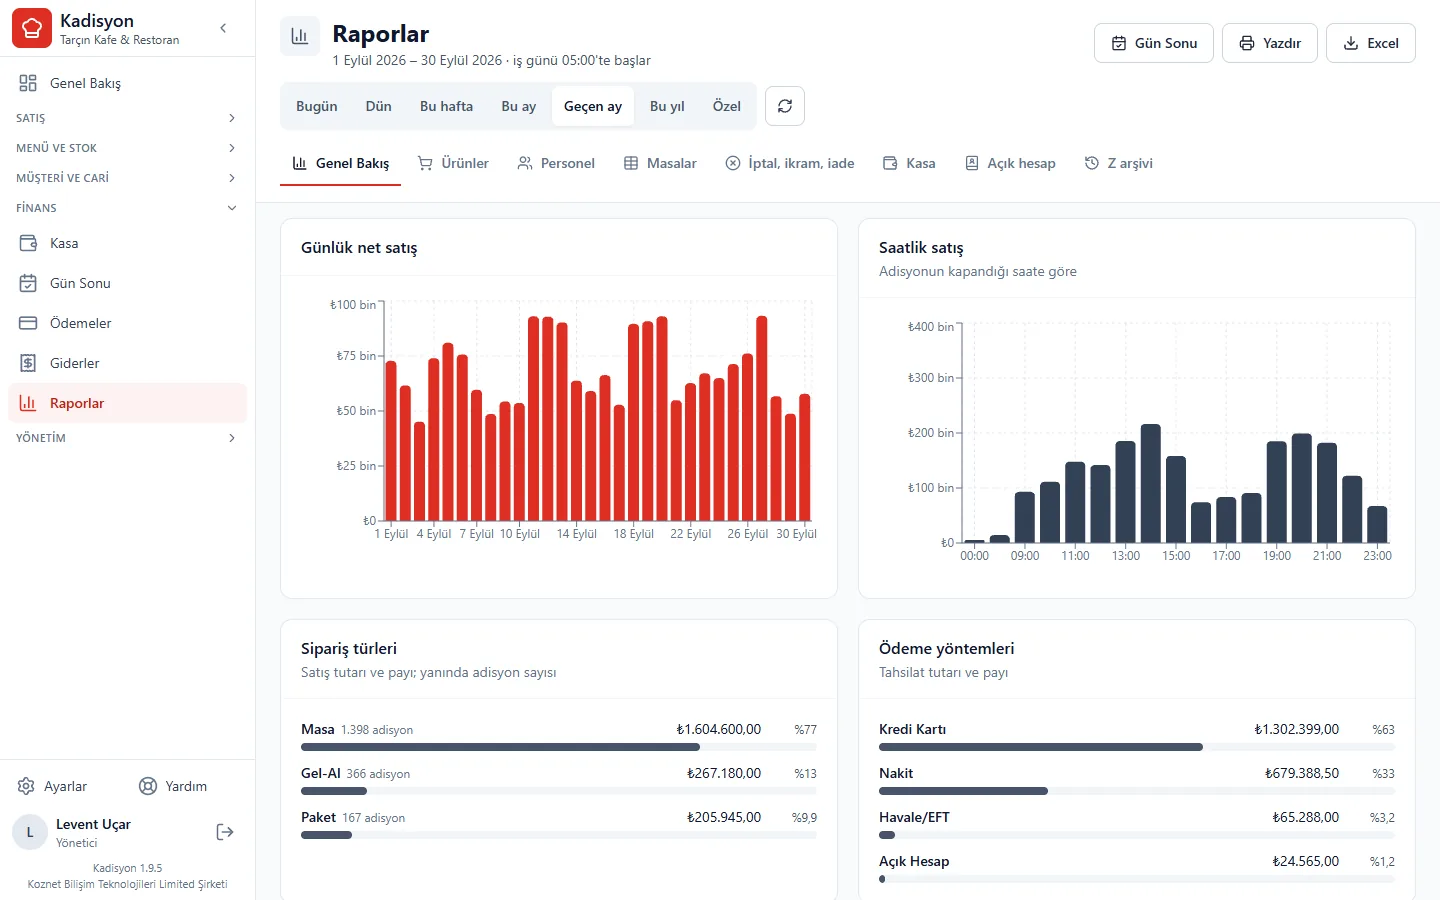The image size is (1440, 900).
Task: Collapse the FİNANS sidebar section
Action: click(x=127, y=208)
